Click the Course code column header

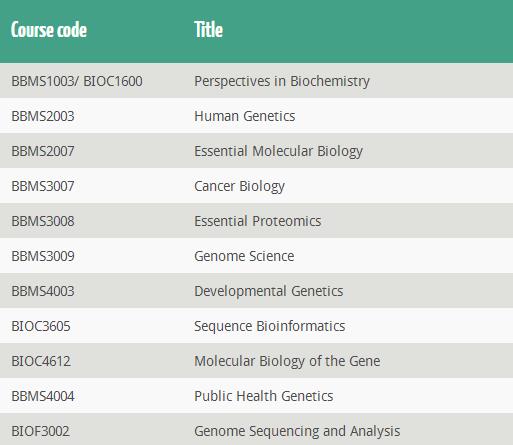[49, 30]
